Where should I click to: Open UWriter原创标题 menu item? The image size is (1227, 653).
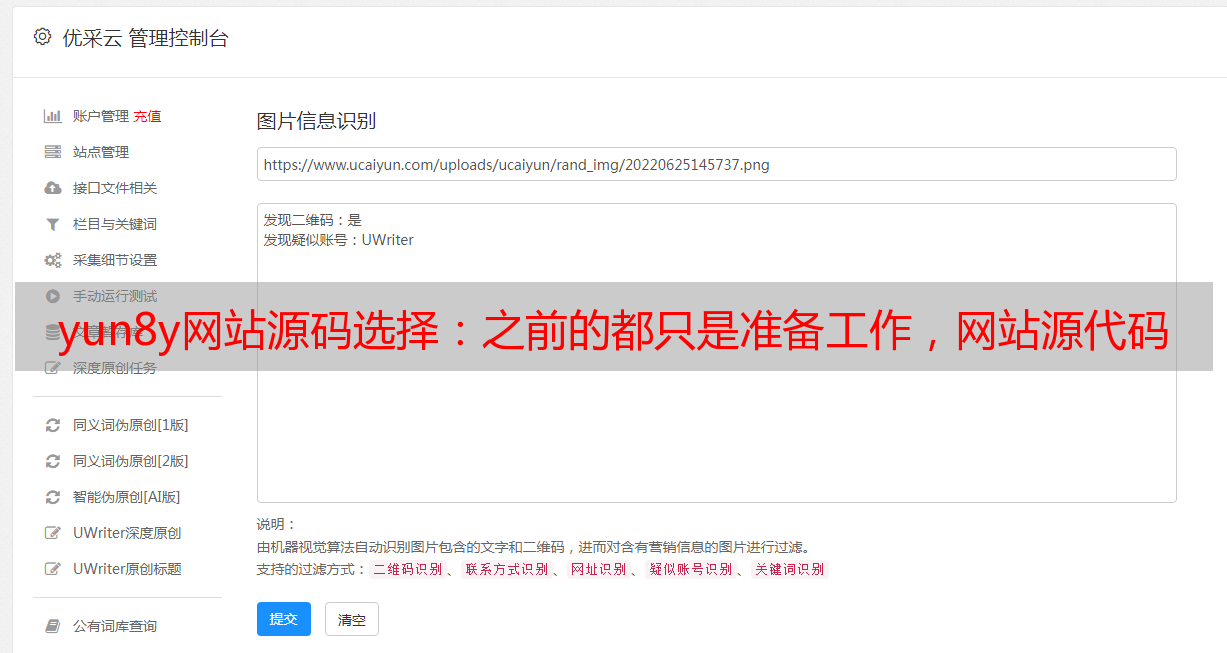pos(127,569)
